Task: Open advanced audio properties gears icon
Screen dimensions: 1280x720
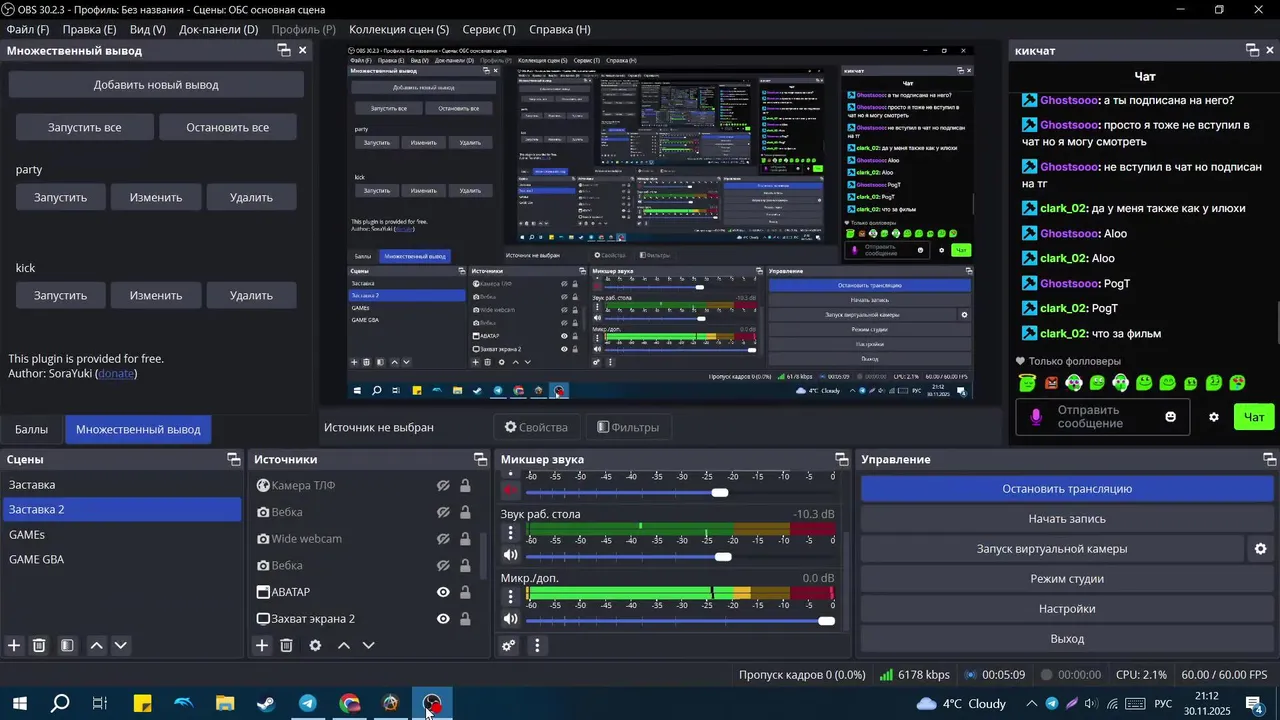Action: pyautogui.click(x=509, y=646)
